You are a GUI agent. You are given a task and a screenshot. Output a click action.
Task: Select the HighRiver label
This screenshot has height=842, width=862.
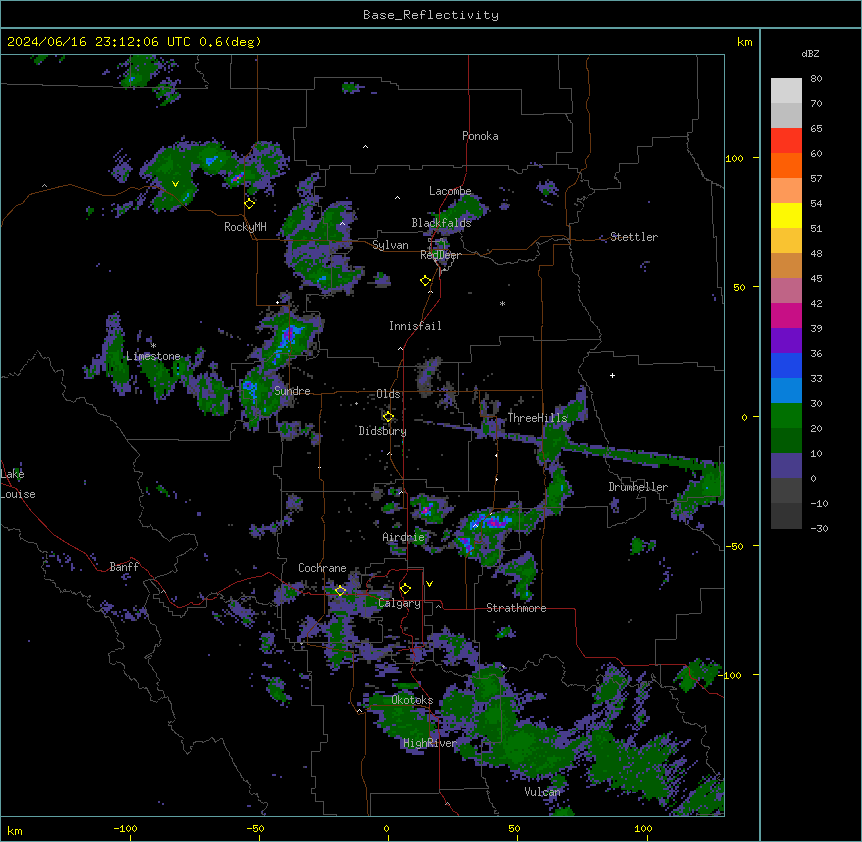click(430, 743)
